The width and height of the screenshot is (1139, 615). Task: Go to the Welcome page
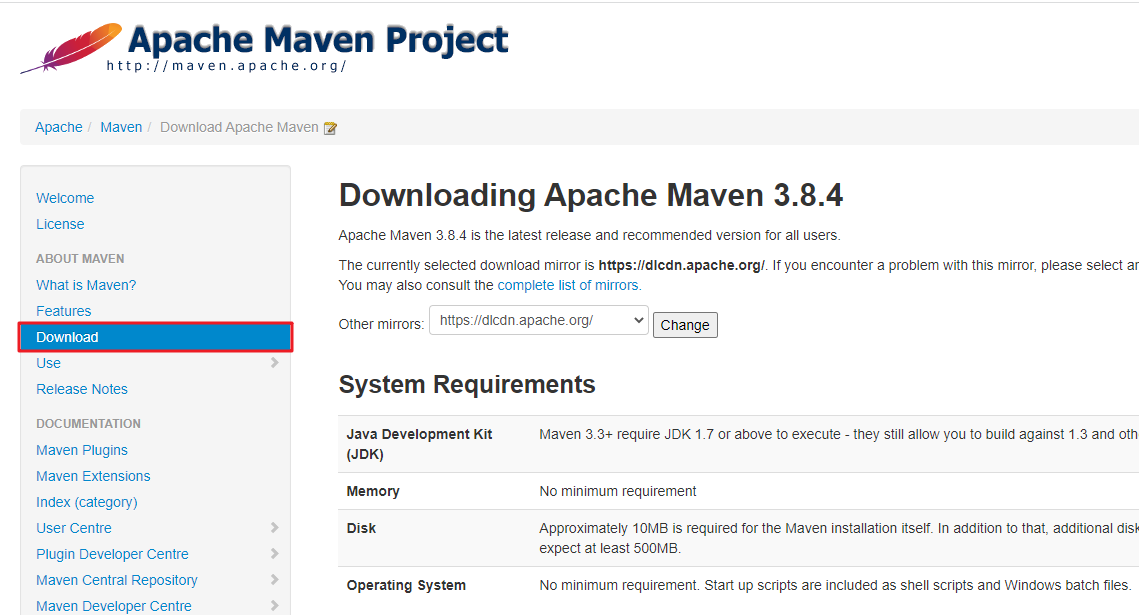[65, 198]
